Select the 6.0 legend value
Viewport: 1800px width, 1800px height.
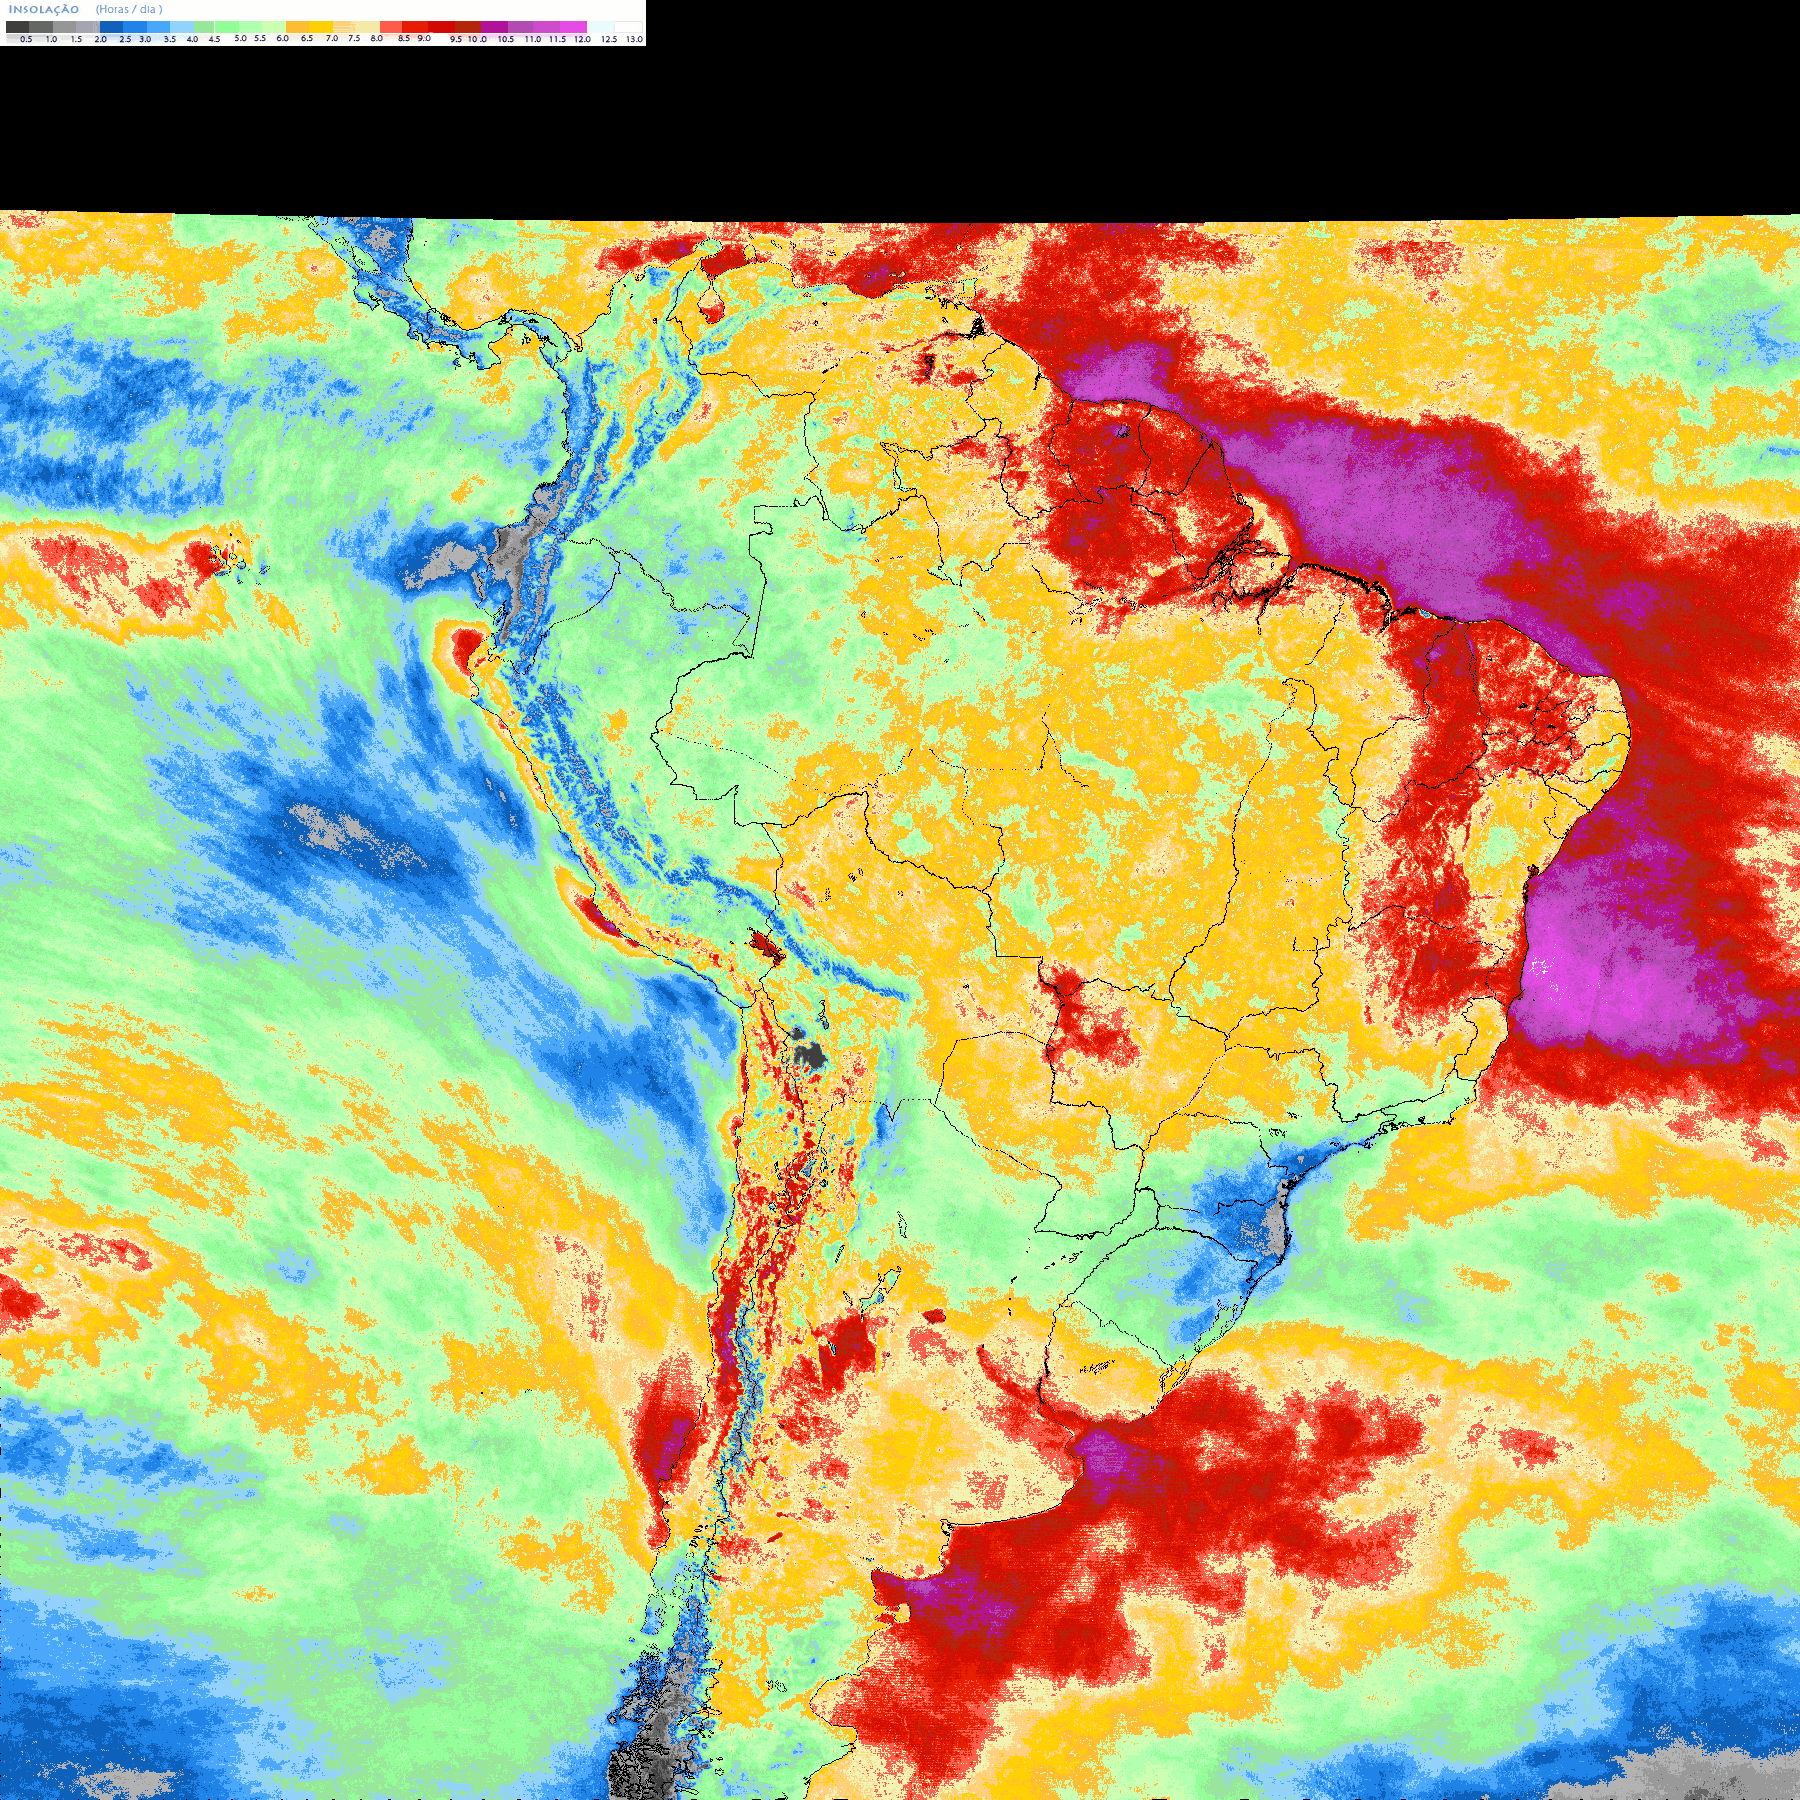[x=283, y=38]
